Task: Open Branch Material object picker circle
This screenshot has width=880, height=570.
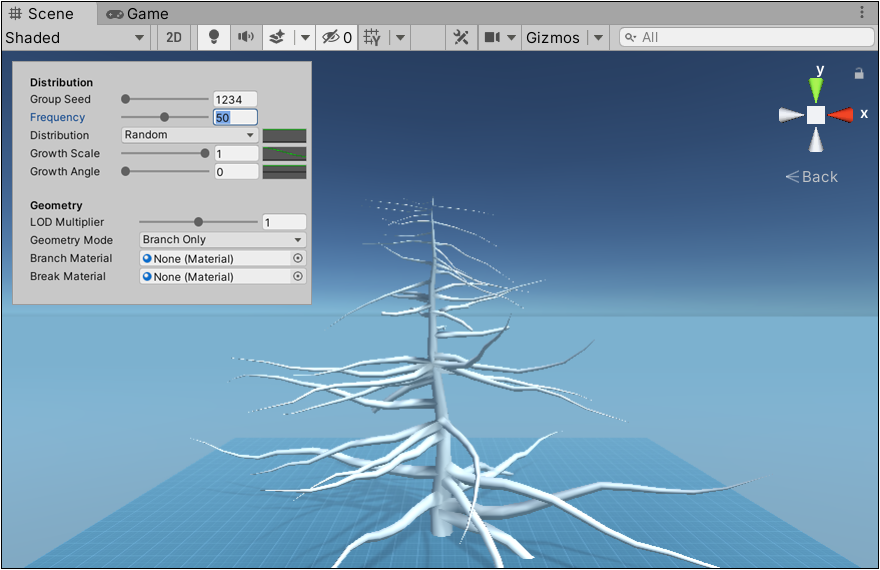Action: (x=297, y=258)
